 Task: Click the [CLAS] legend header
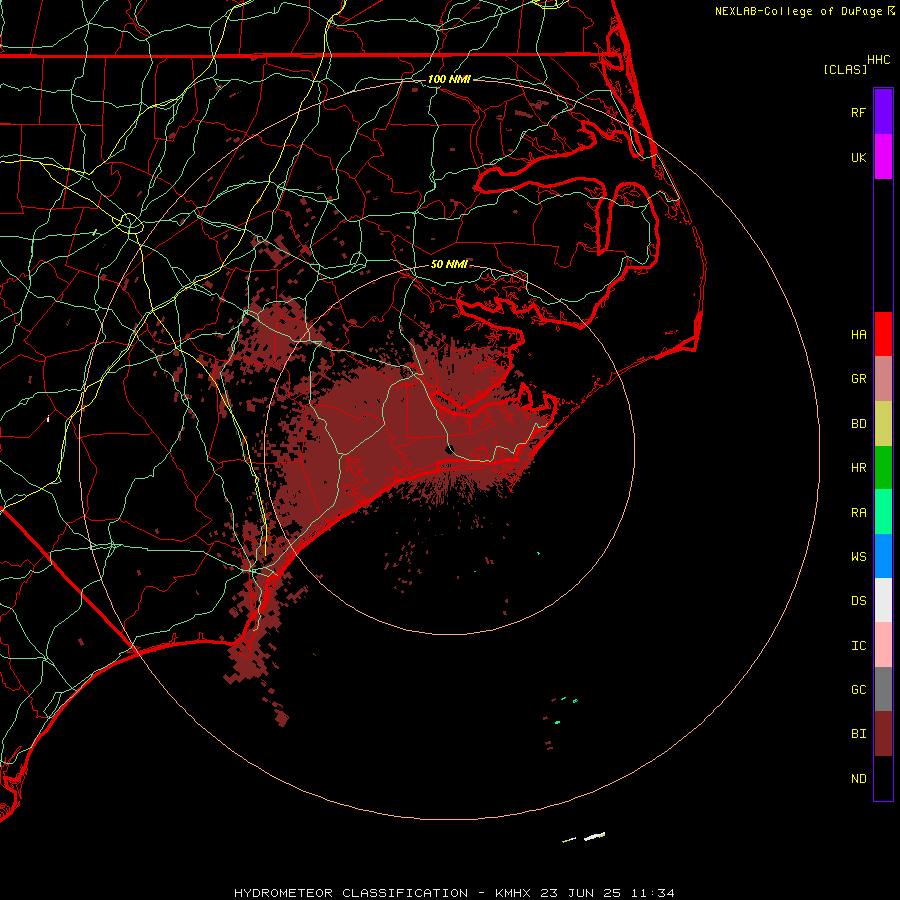pyautogui.click(x=845, y=69)
